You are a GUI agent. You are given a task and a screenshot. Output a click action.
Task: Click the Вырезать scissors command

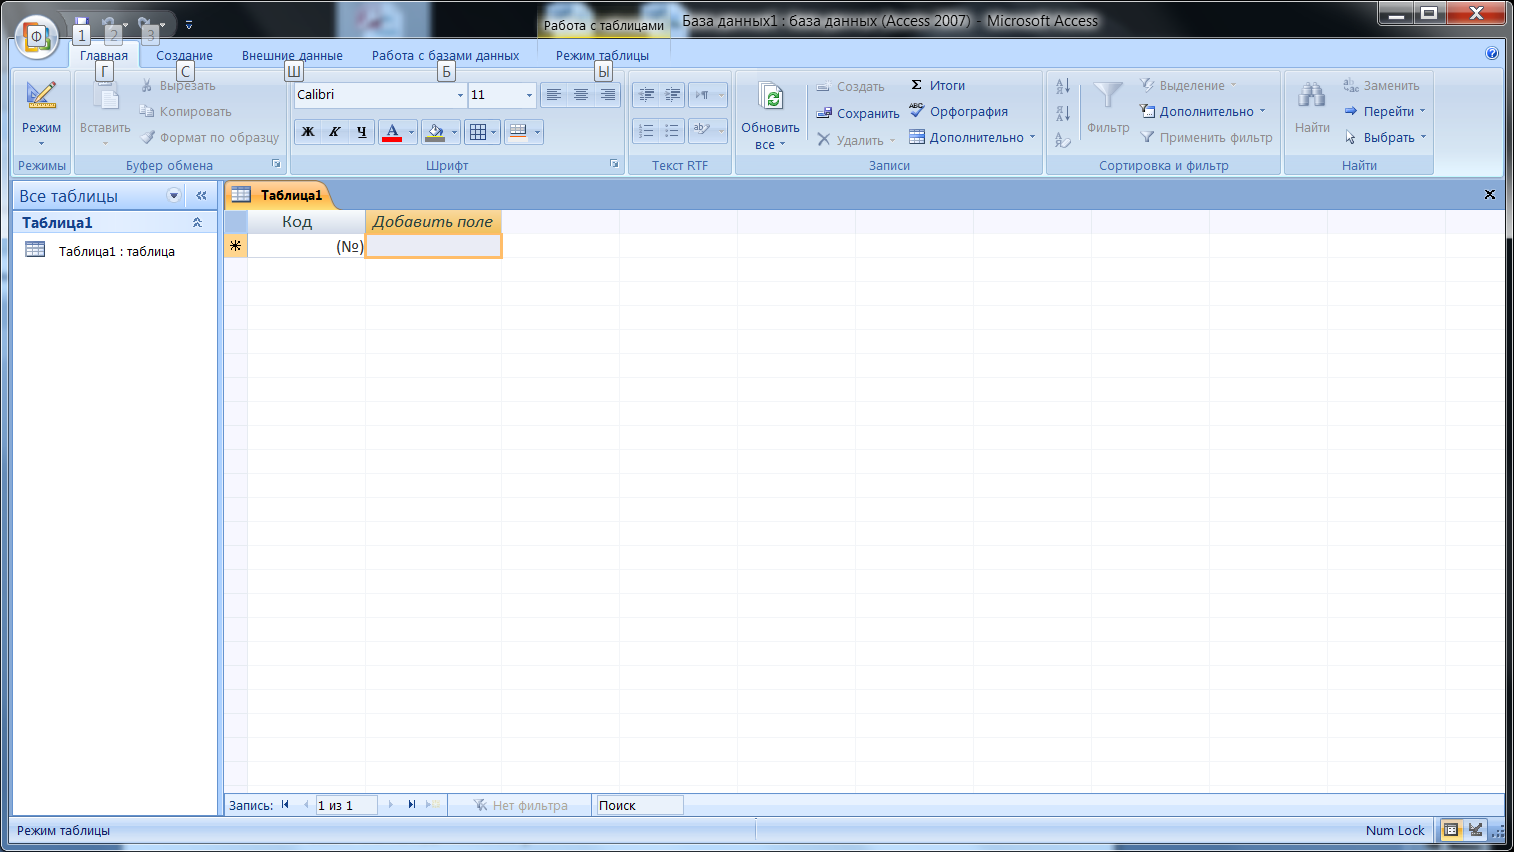tap(178, 86)
